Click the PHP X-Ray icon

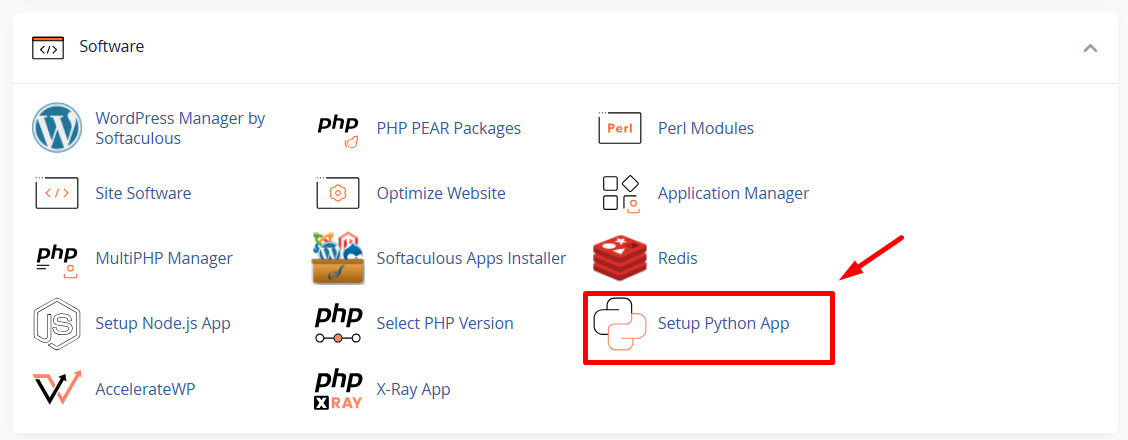point(338,389)
